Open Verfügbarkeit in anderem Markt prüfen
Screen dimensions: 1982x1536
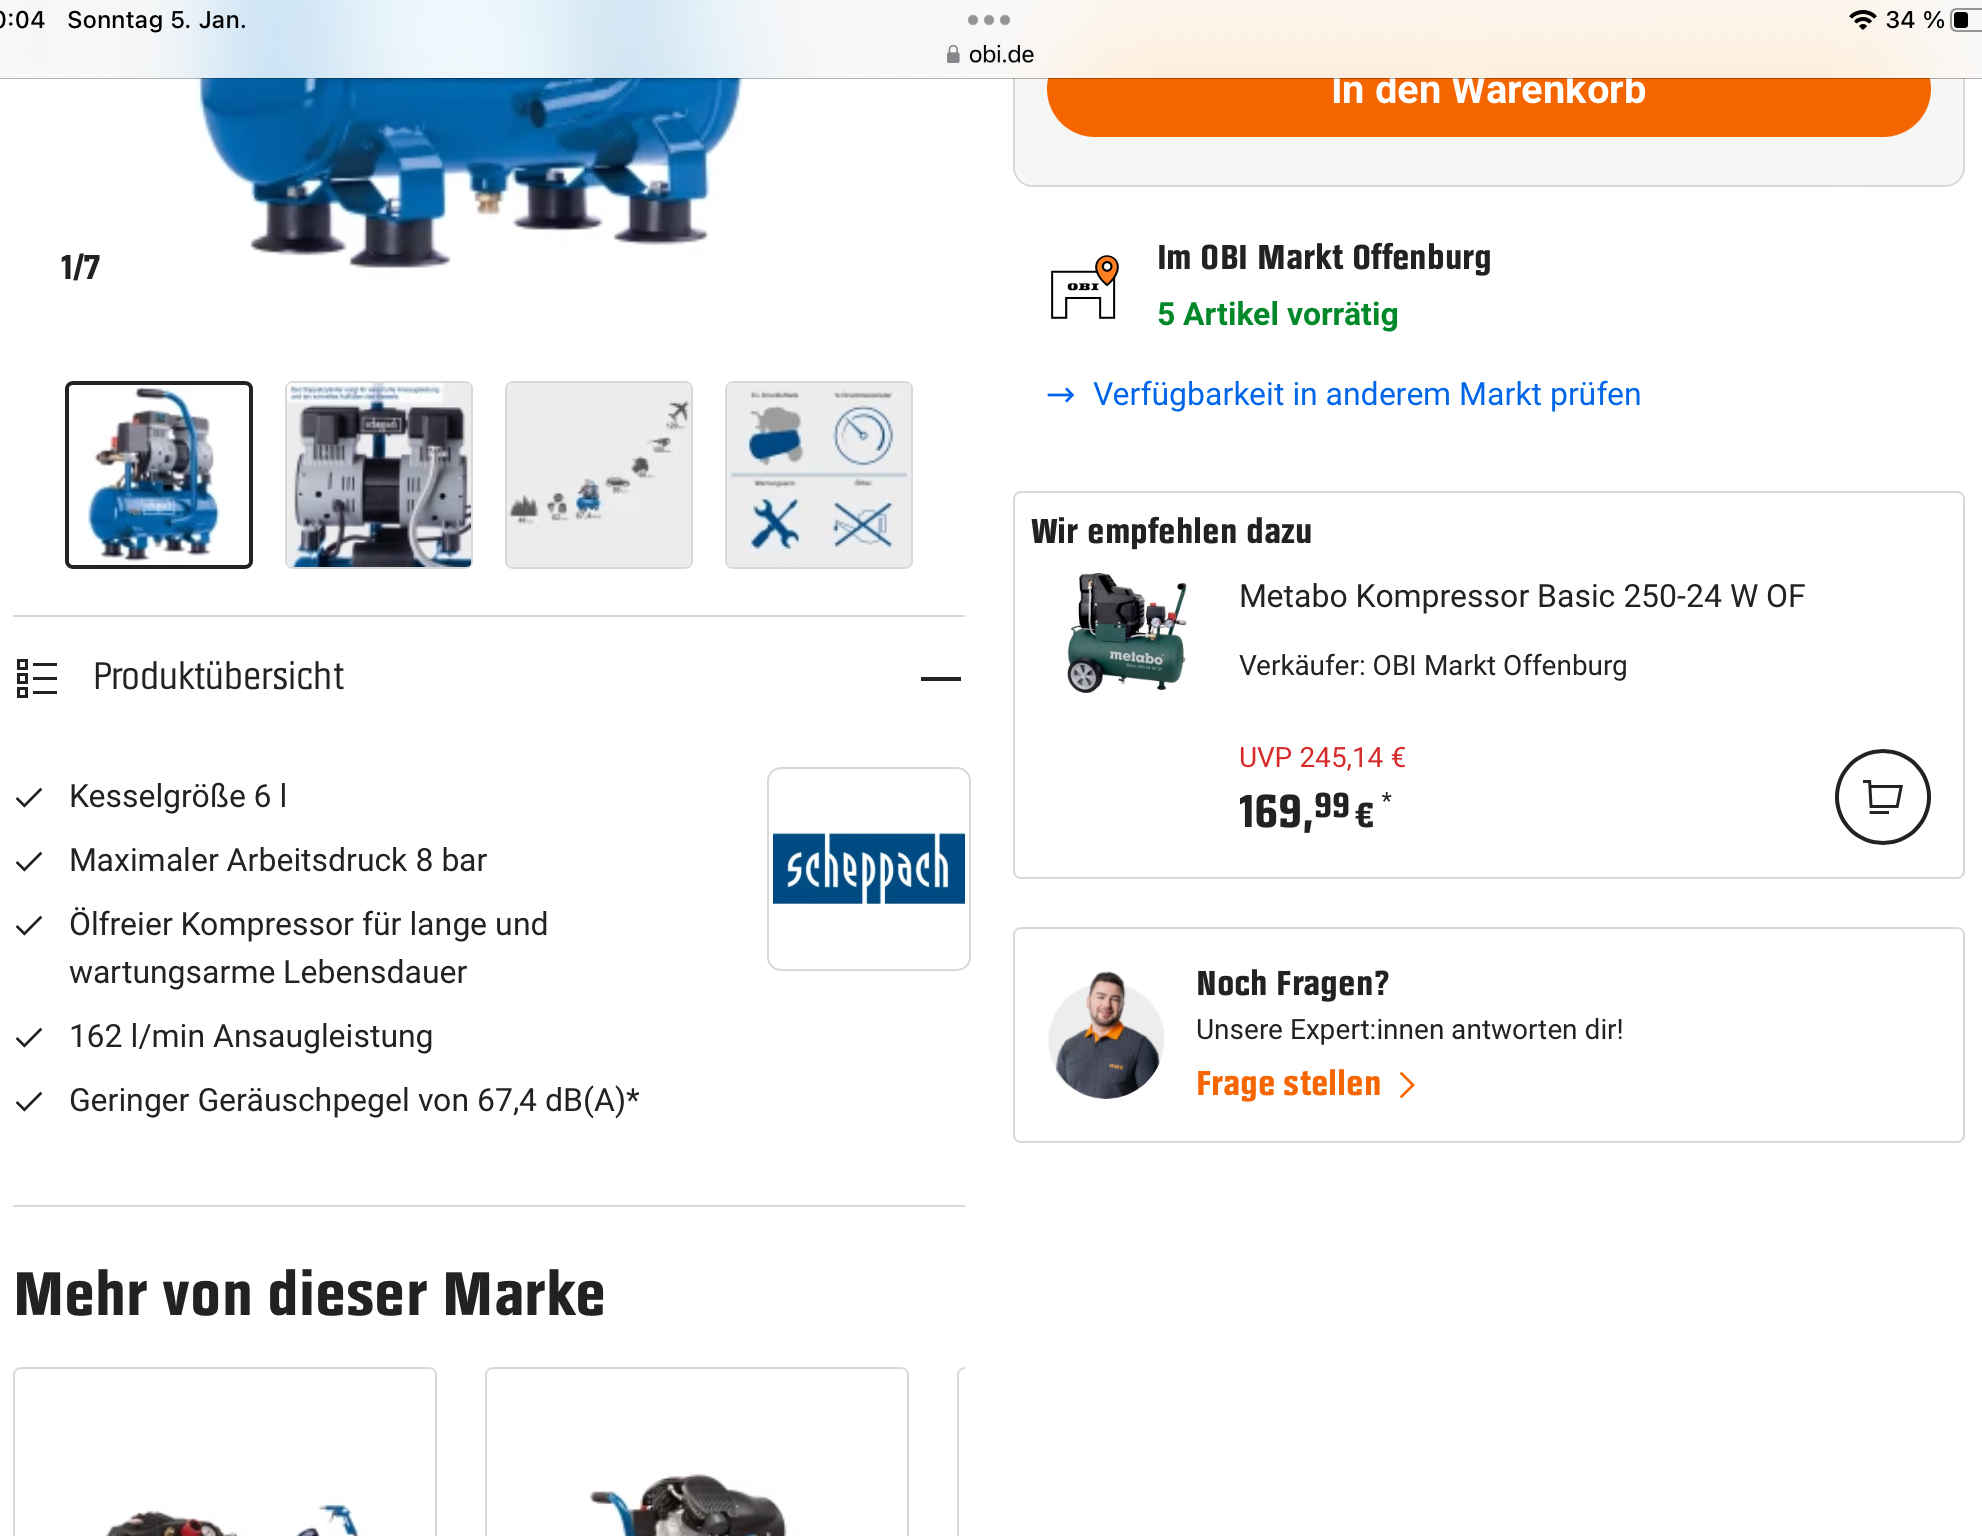coord(1366,394)
